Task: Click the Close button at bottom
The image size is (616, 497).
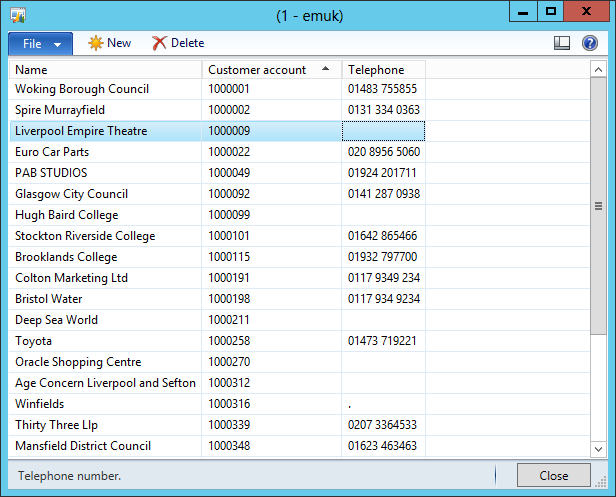Action: 554,475
